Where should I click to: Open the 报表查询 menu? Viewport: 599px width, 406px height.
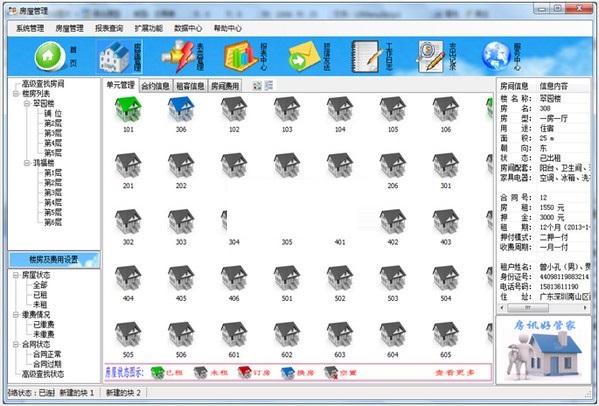109,28
